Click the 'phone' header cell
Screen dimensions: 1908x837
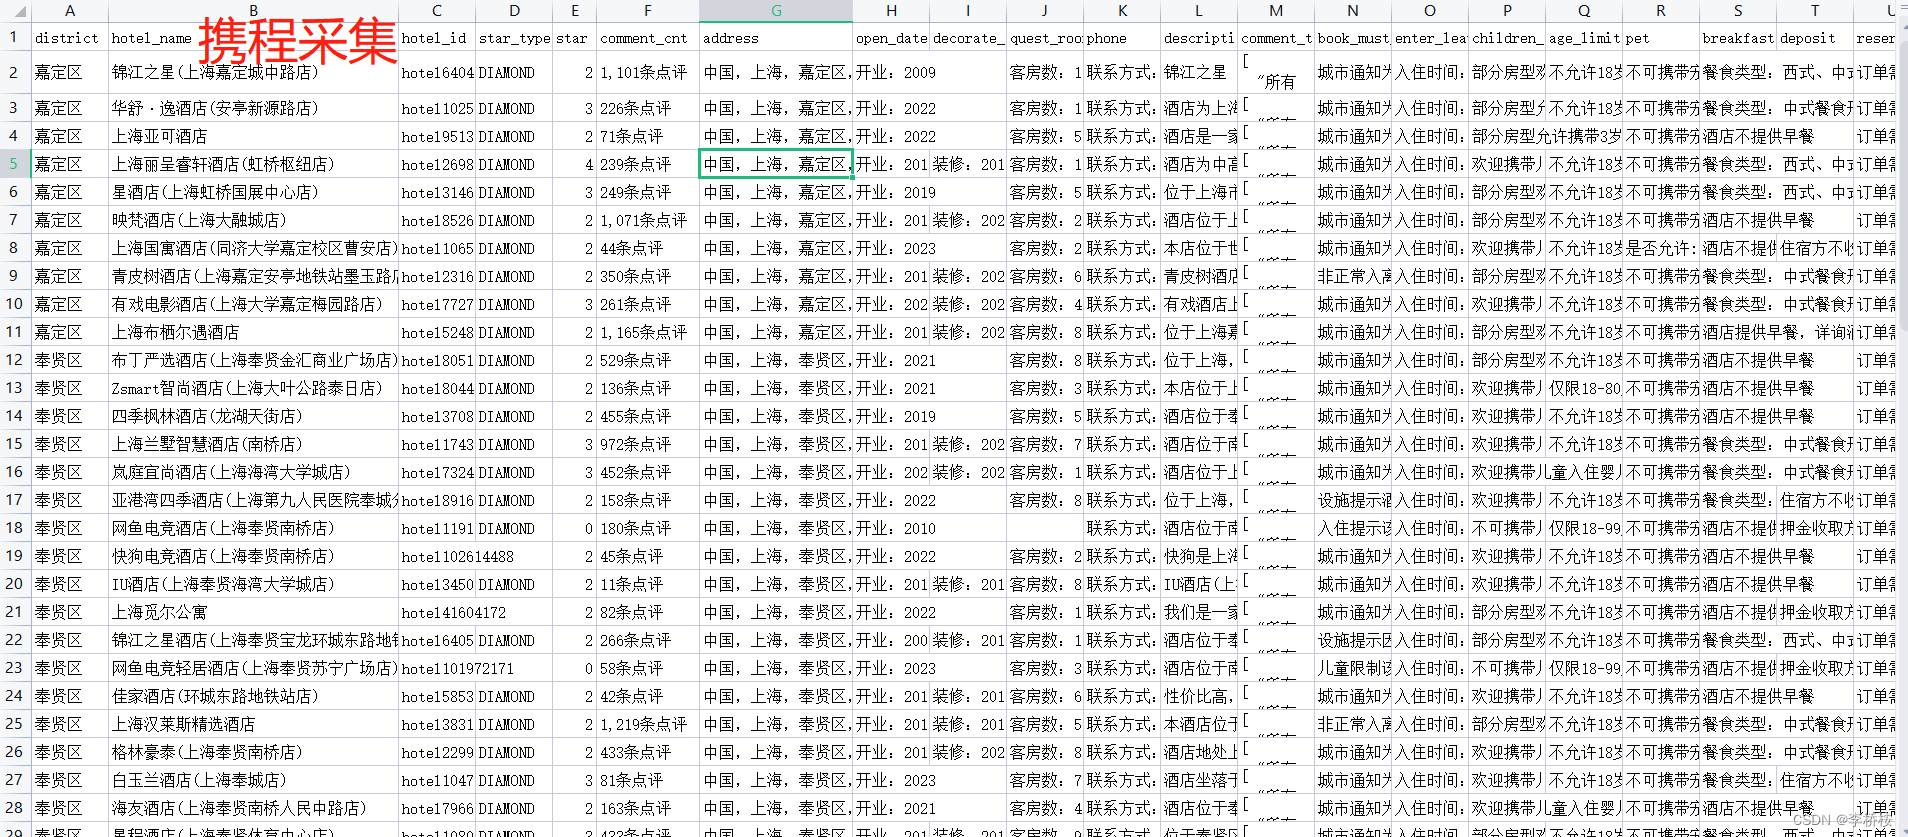(1122, 38)
